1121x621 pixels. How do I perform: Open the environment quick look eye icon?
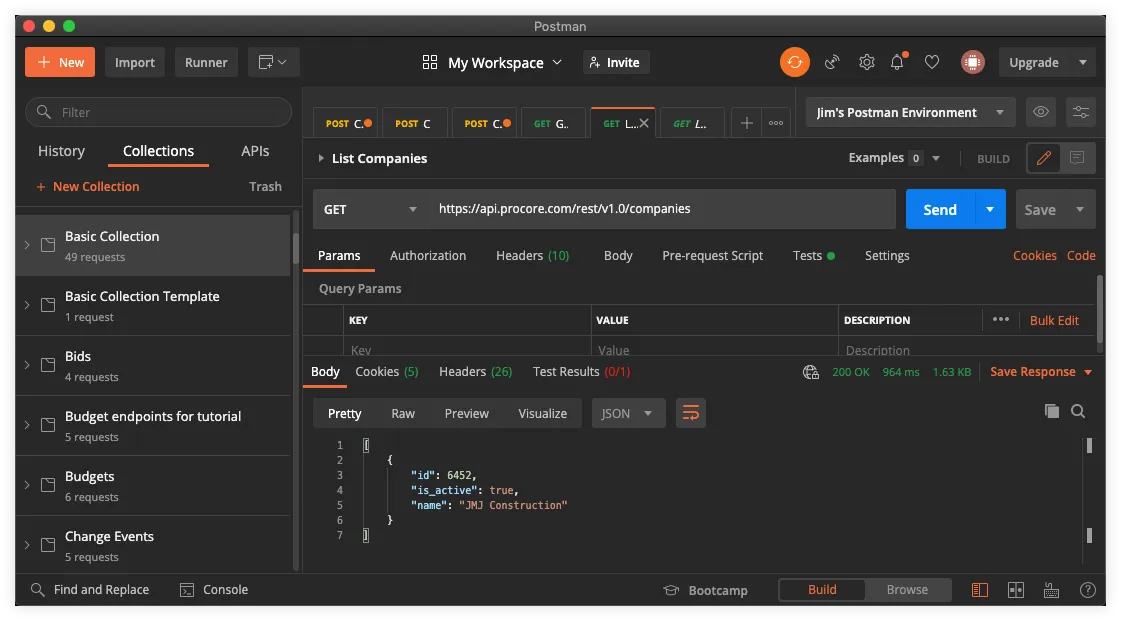click(1041, 112)
